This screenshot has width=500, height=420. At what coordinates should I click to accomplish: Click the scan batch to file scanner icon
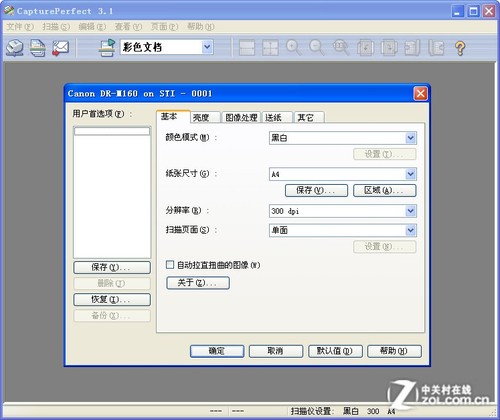coord(15,47)
